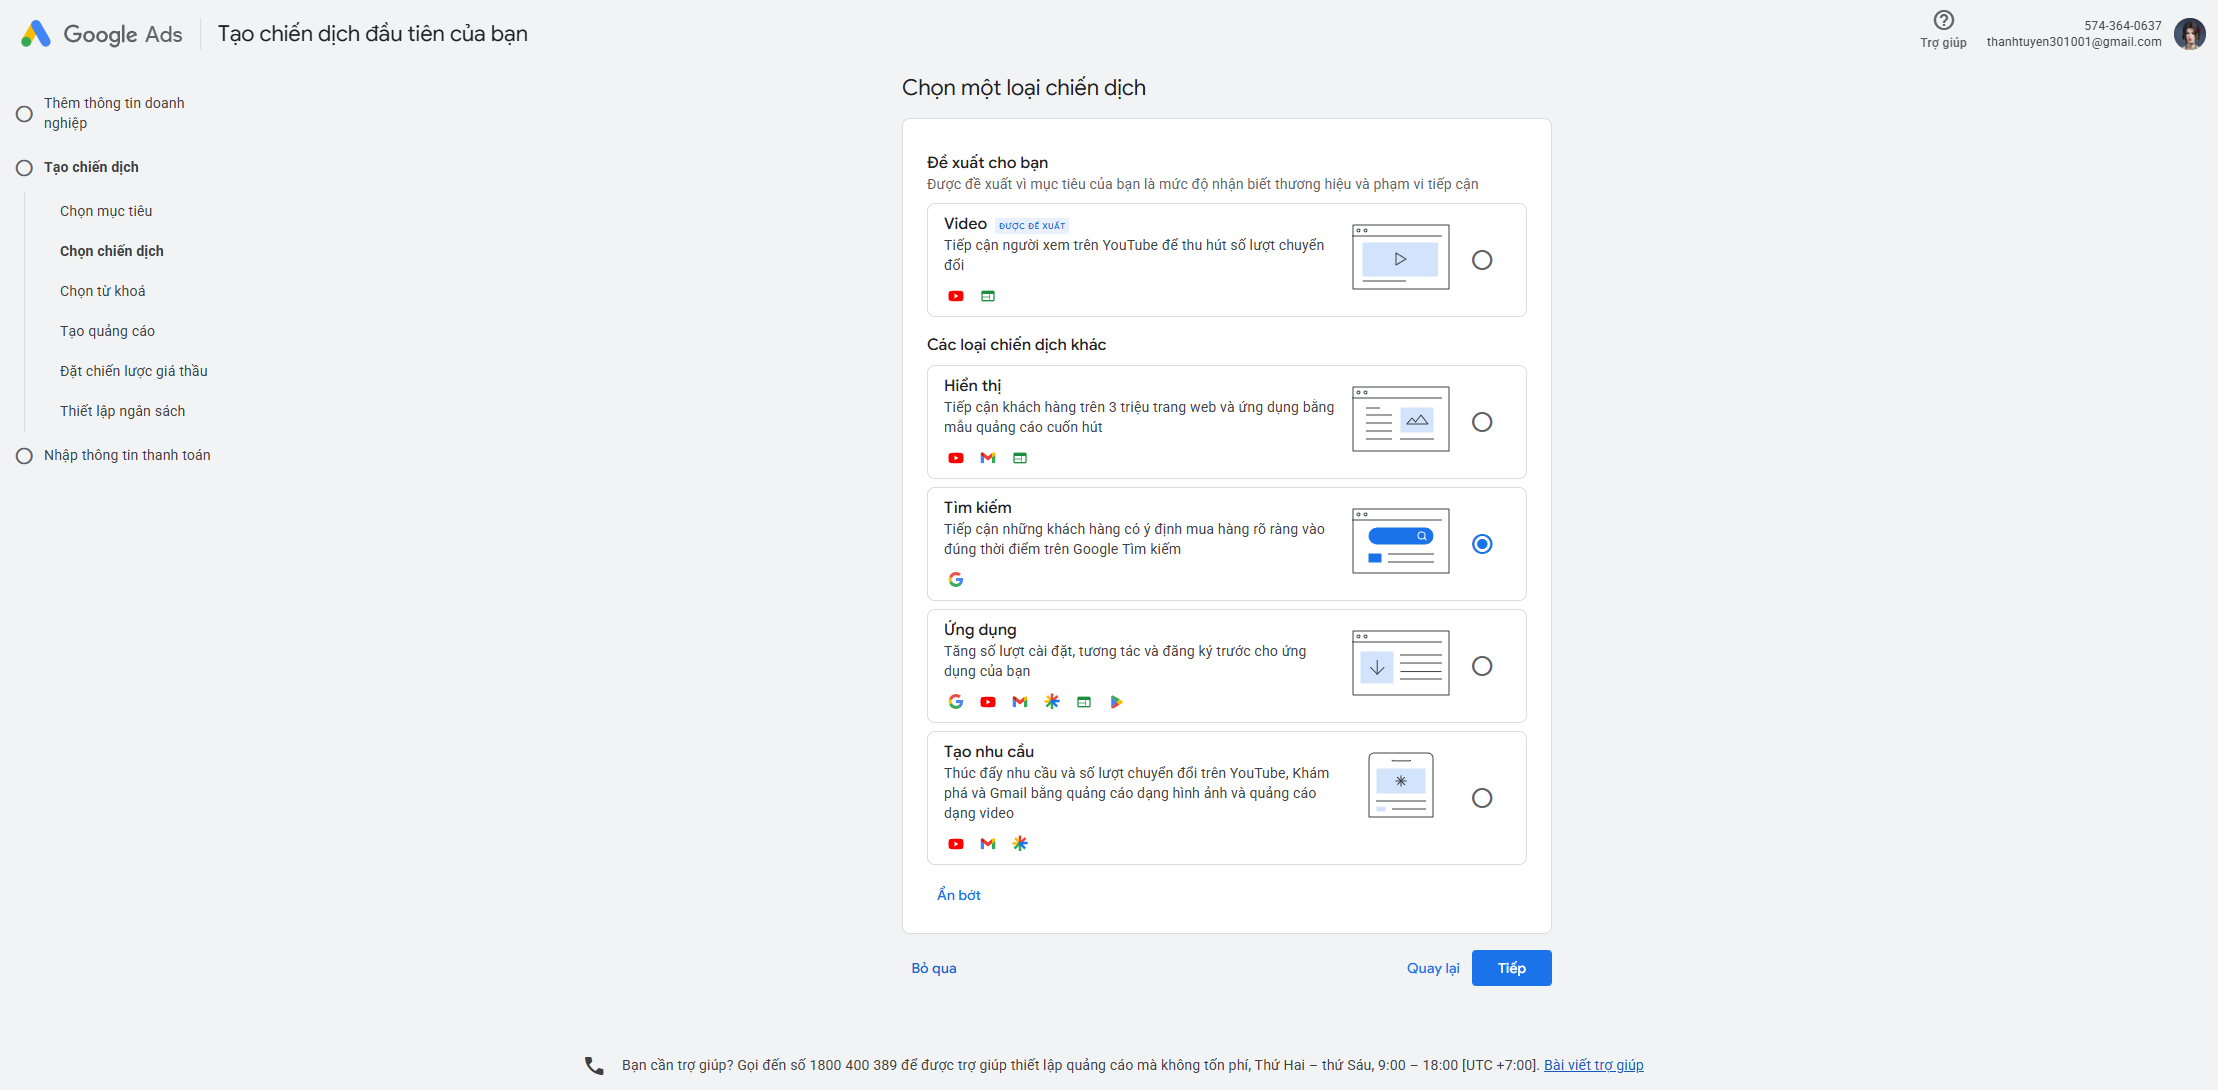Click YouTube icon in Ứng dụng card
The height and width of the screenshot is (1090, 2218).
pyautogui.click(x=988, y=702)
